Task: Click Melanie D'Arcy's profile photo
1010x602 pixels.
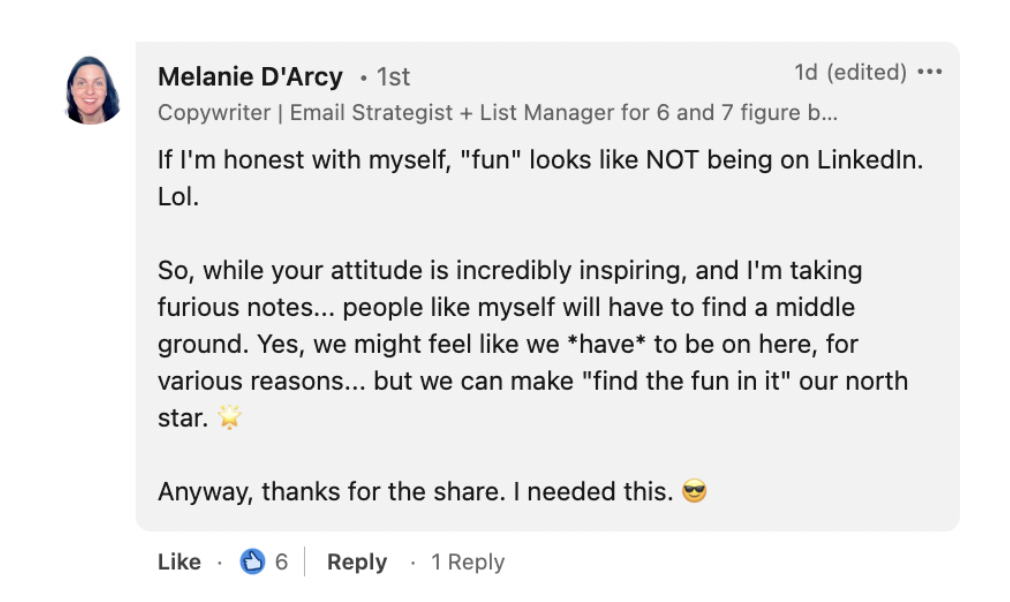Action: [x=93, y=90]
